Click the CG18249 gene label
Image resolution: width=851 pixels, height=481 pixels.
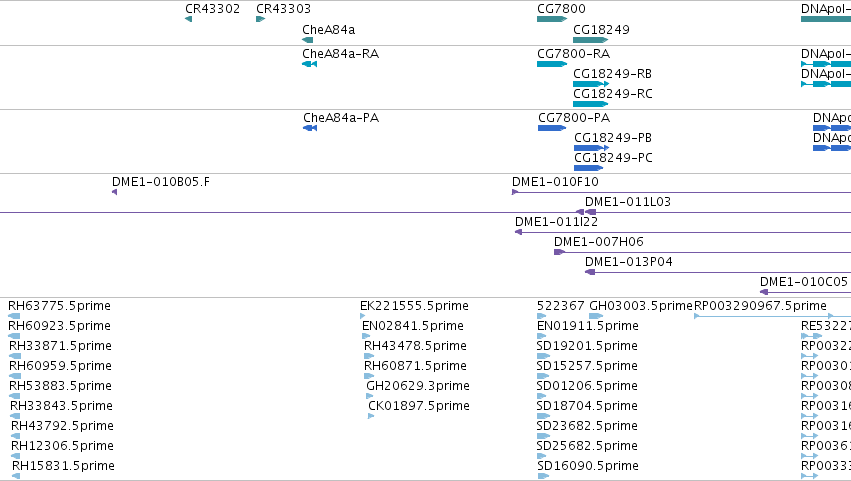point(601,30)
